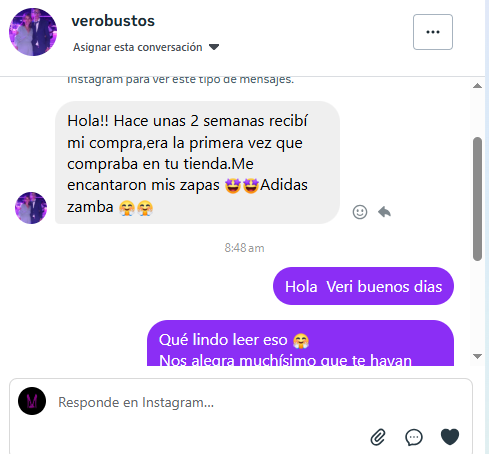The height and width of the screenshot is (454, 489).
Task: Attach a file with the paperclip icon
Action: click(x=378, y=437)
